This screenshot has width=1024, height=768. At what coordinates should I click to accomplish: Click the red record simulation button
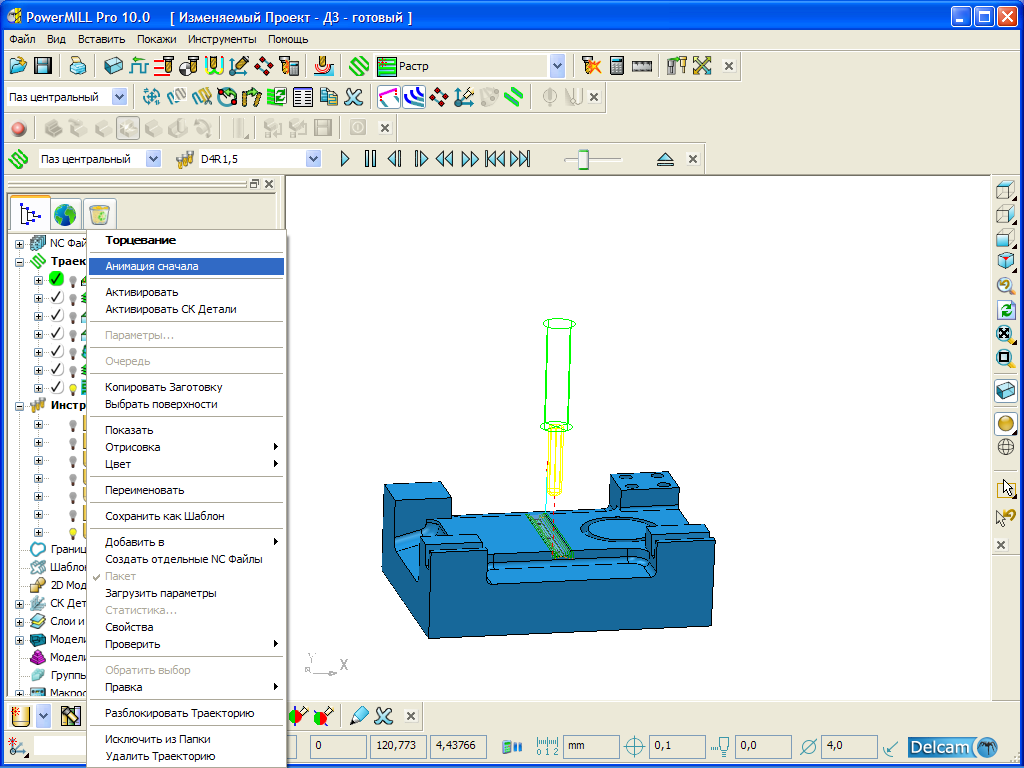click(x=19, y=128)
